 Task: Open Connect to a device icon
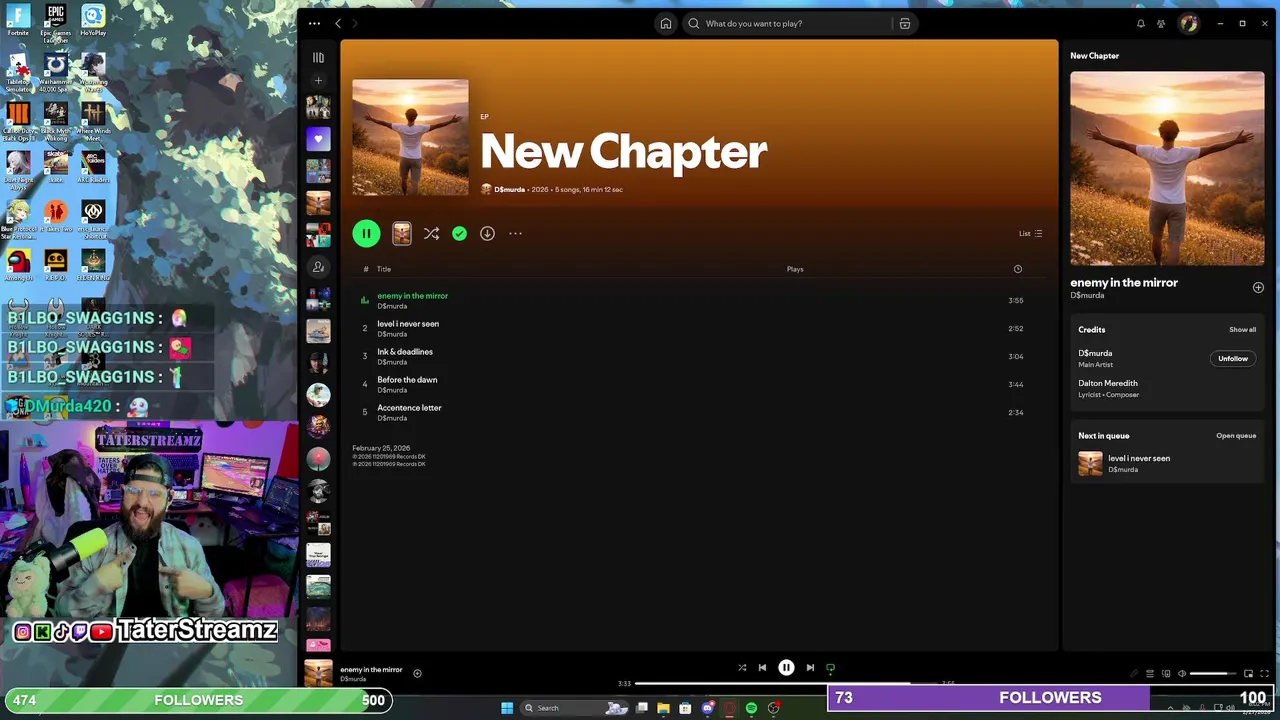(1166, 674)
